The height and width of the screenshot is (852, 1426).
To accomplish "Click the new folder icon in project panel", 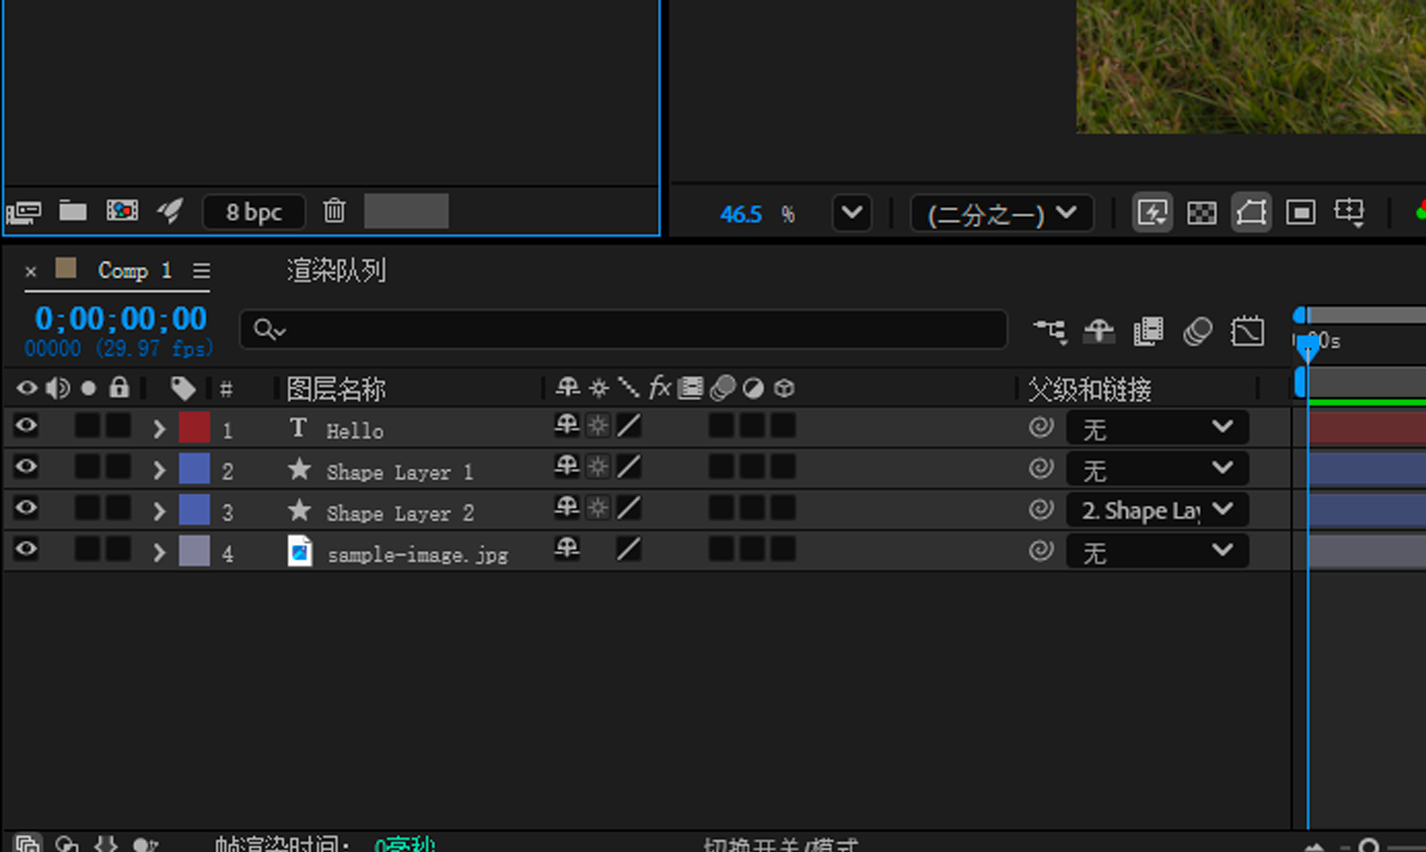I will 72,211.
